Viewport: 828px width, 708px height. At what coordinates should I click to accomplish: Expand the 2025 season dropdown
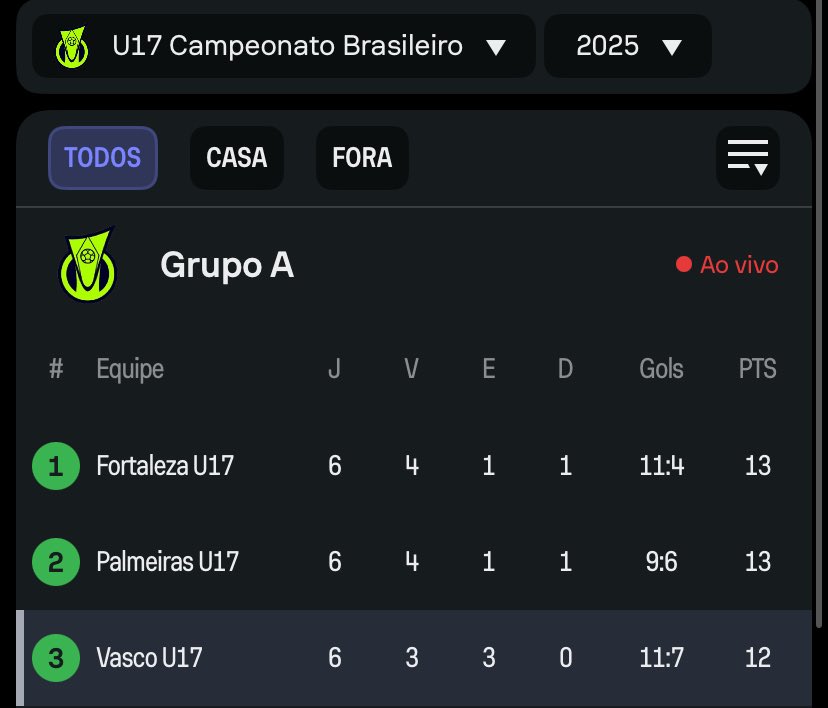628,46
